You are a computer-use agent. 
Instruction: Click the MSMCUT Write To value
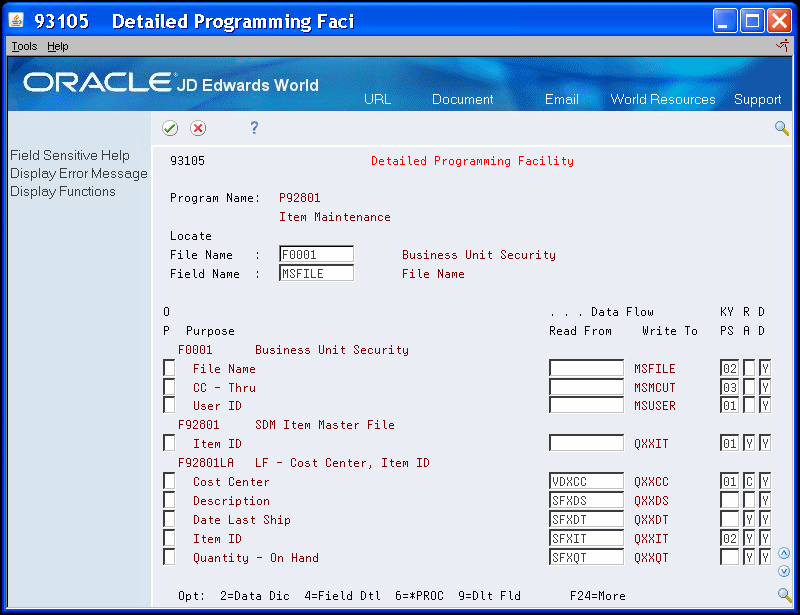coord(655,387)
